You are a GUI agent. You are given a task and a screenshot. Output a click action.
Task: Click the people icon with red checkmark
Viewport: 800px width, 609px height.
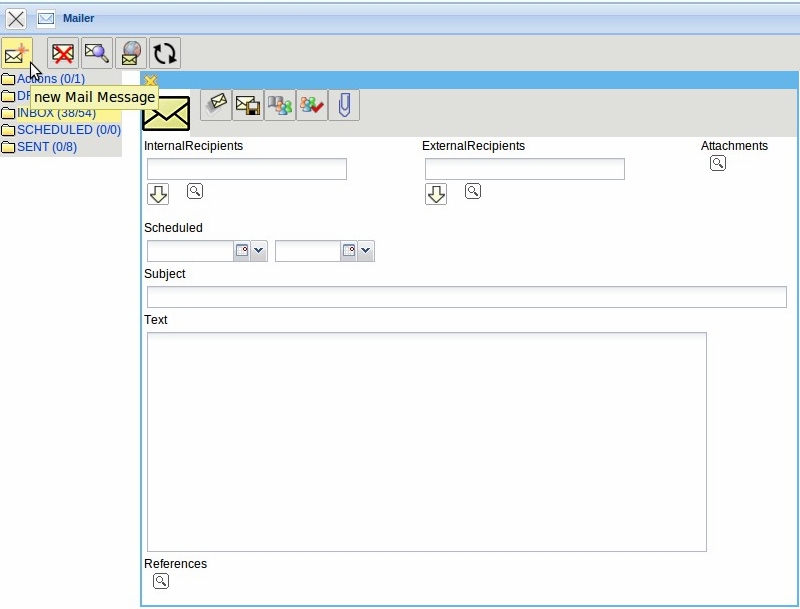pyautogui.click(x=312, y=105)
